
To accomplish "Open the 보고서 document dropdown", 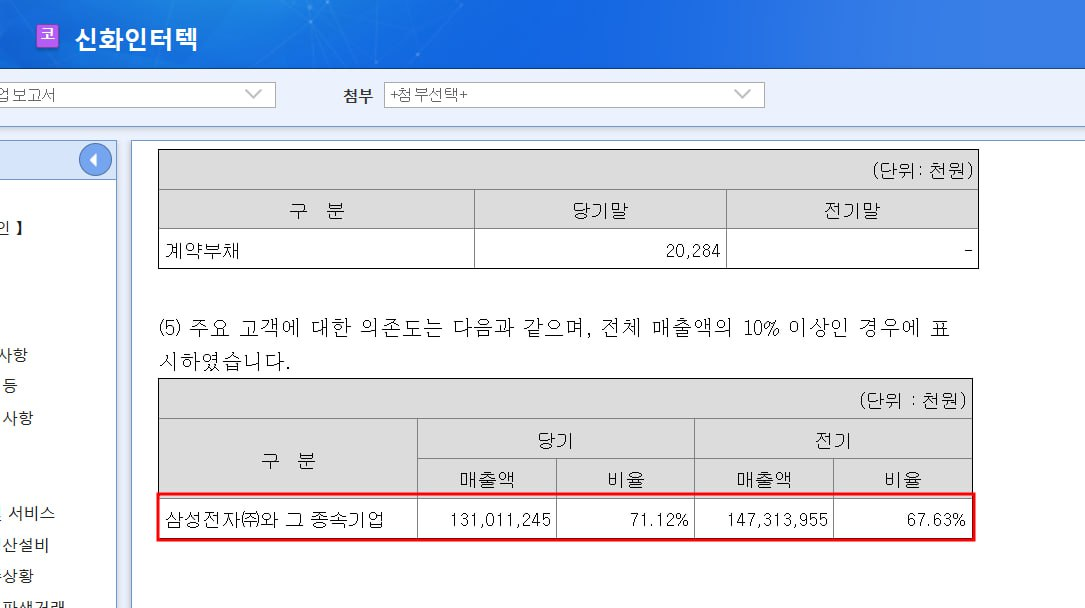I will tap(137, 95).
